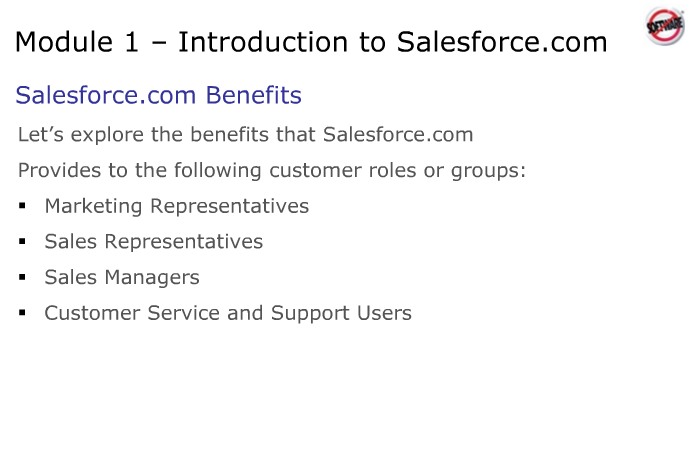689x451 pixels.
Task: Click the line starting "Provides to the following"
Action: pos(272,170)
